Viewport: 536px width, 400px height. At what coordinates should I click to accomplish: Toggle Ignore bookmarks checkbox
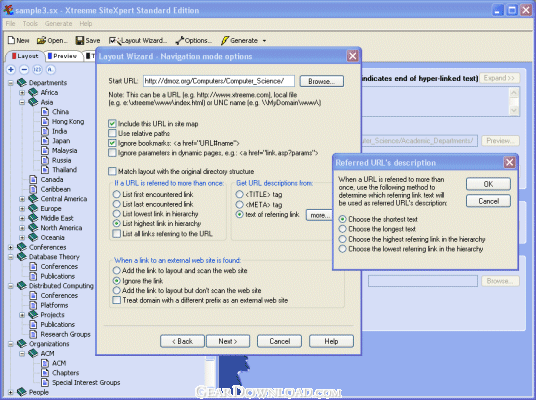[112, 143]
